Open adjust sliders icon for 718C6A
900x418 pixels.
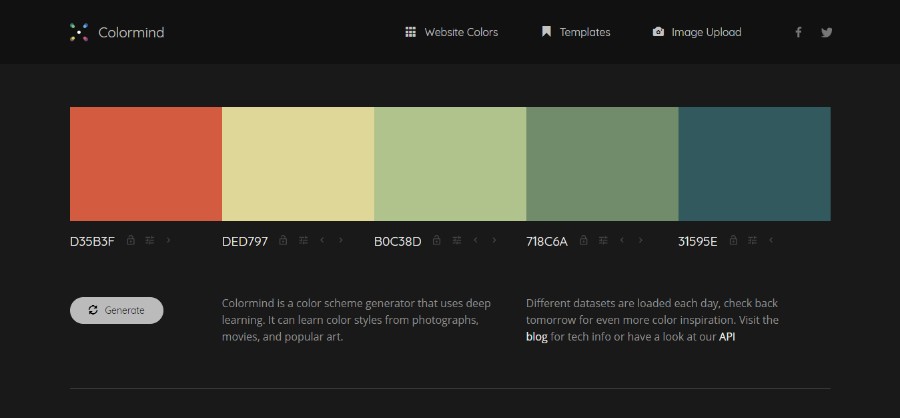click(603, 241)
